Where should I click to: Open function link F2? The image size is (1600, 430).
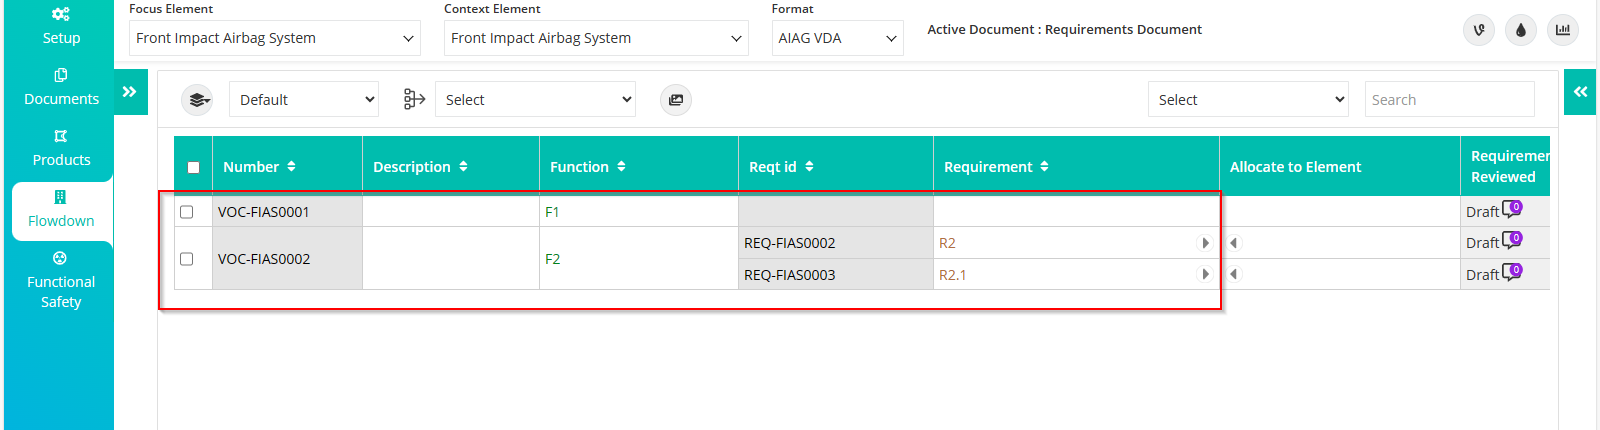click(x=552, y=259)
